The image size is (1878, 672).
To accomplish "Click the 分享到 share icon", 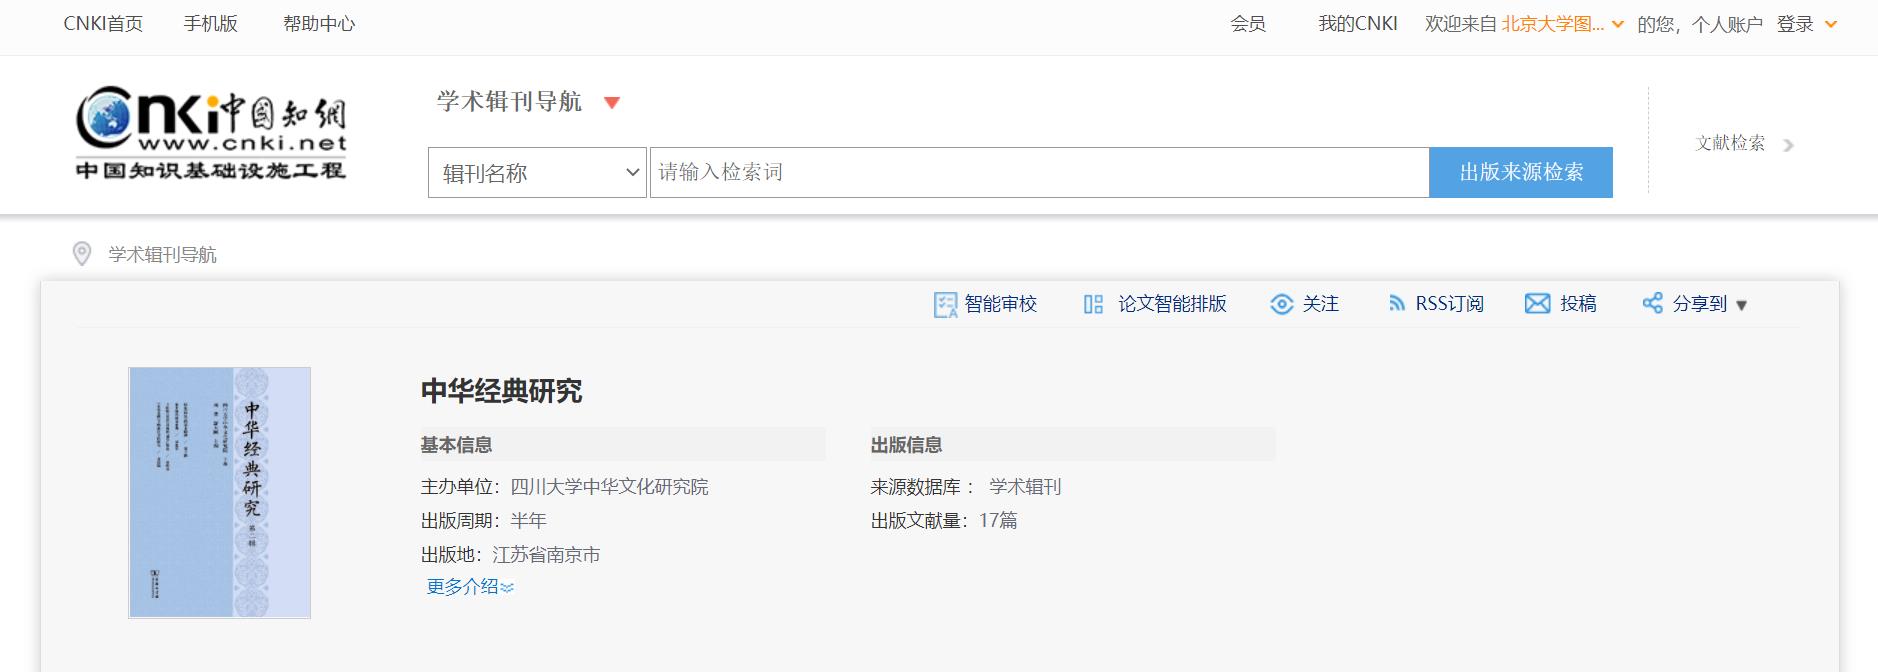I will [x=1652, y=303].
